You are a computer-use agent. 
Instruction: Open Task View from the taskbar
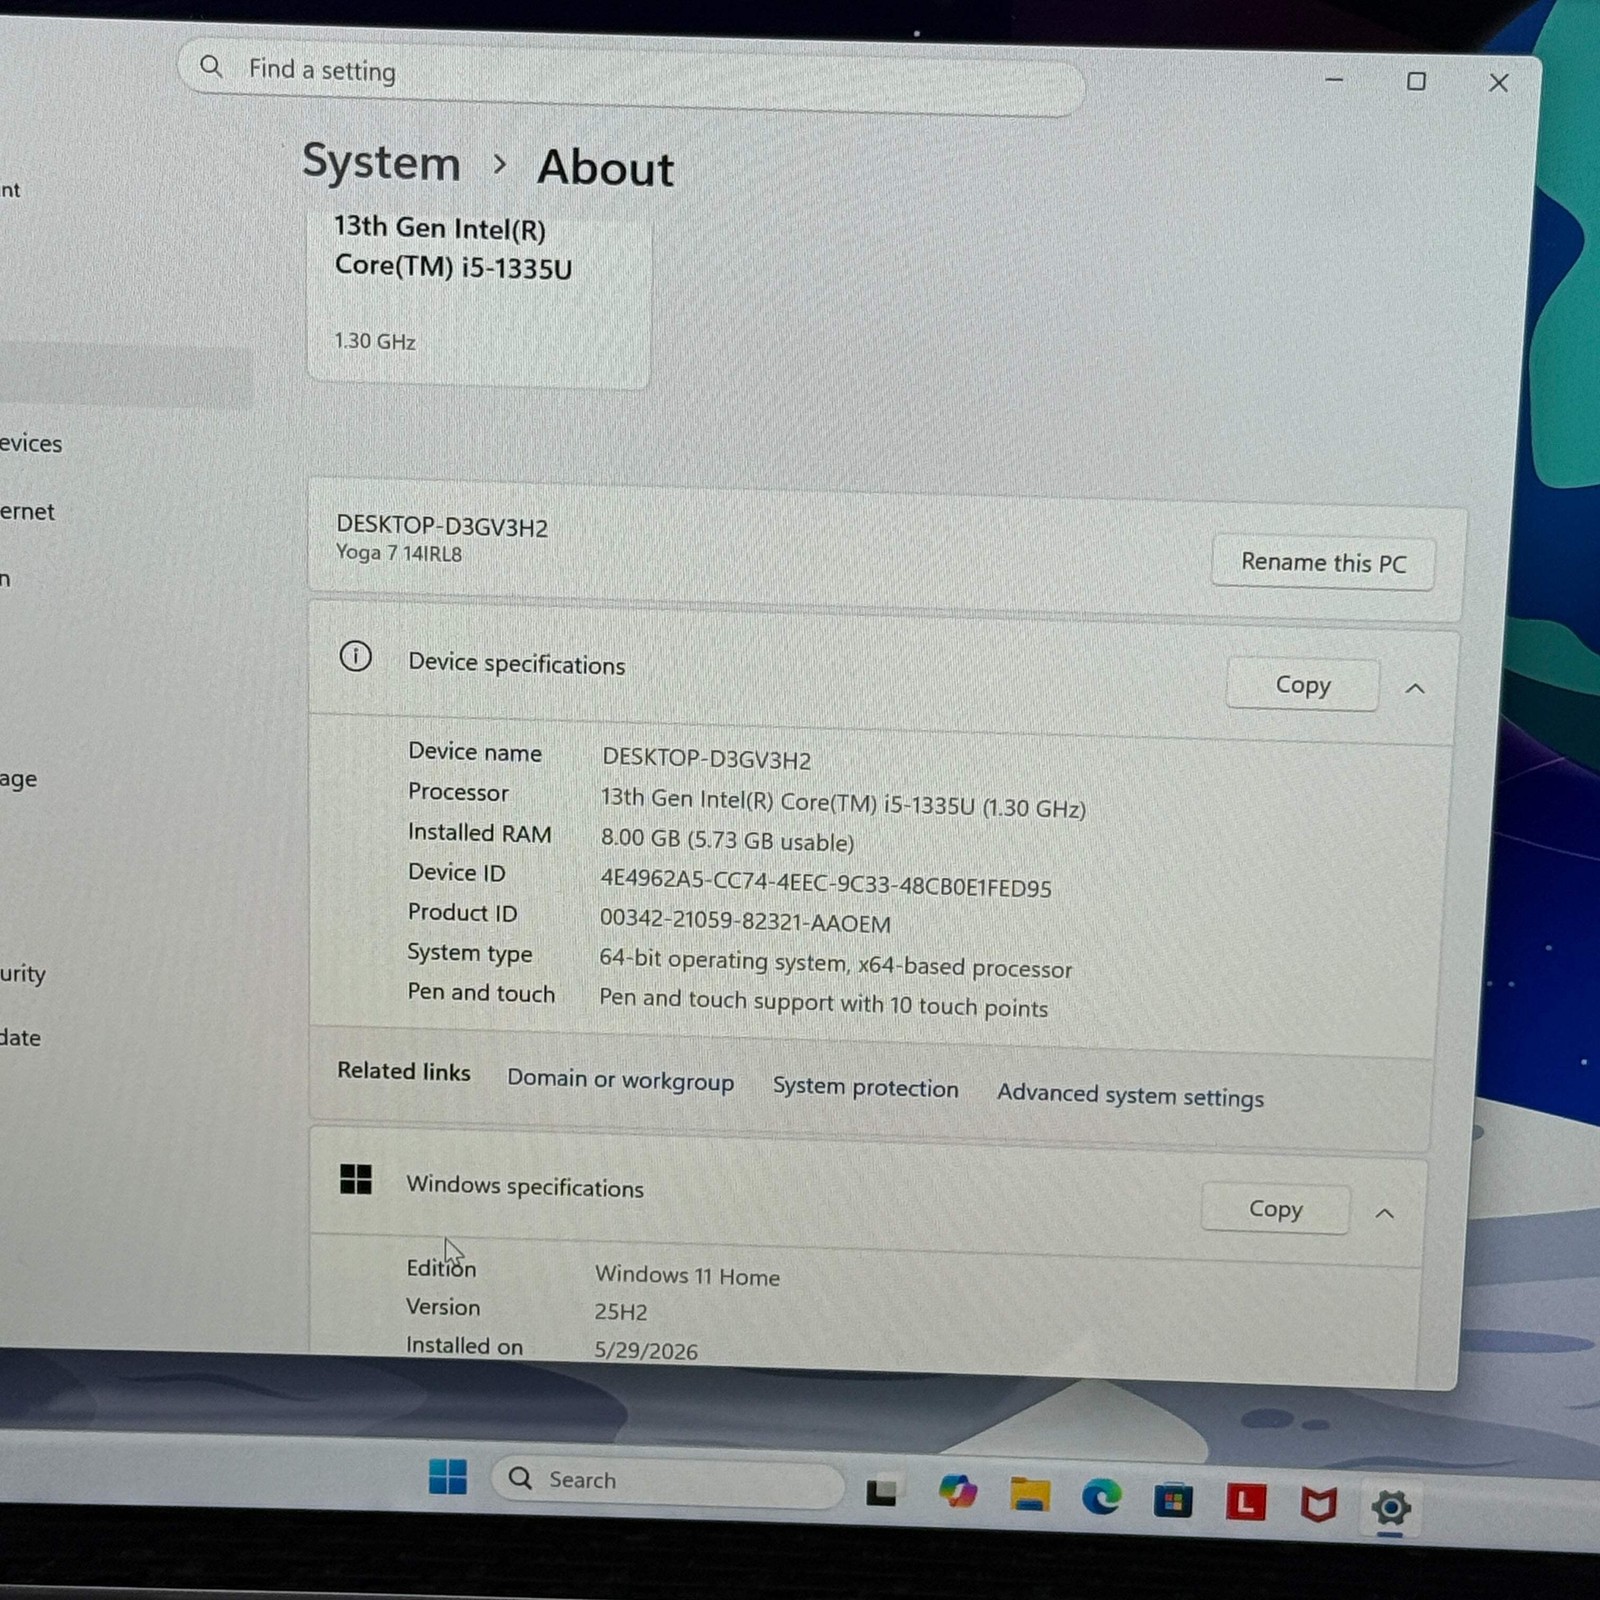[881, 1492]
